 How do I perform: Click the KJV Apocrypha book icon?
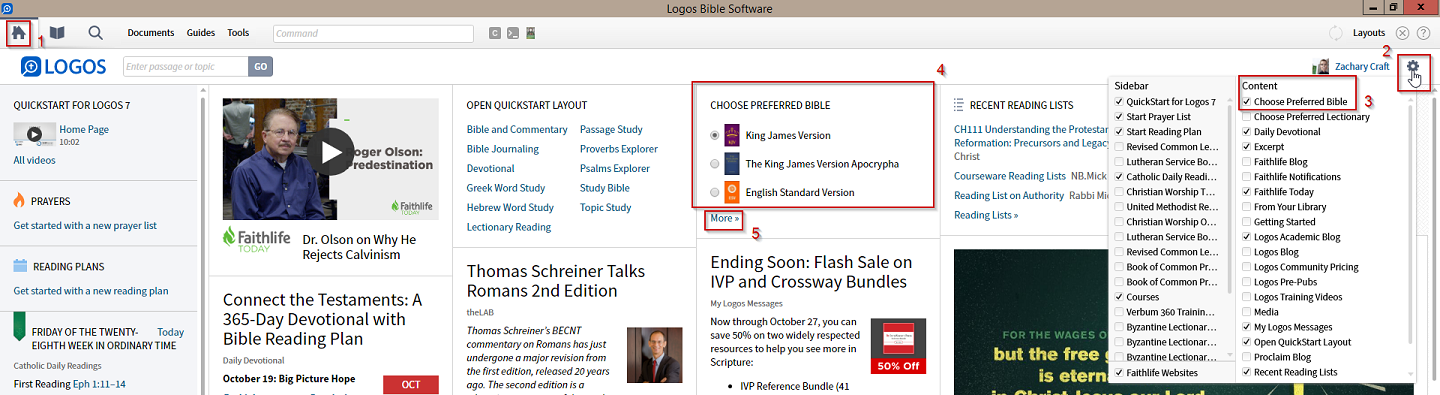pyautogui.click(x=731, y=164)
